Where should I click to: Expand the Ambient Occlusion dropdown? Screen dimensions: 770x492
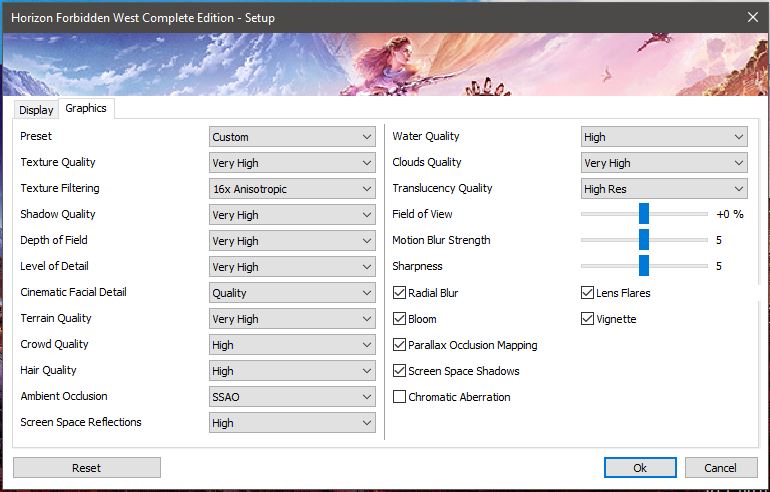click(x=292, y=397)
